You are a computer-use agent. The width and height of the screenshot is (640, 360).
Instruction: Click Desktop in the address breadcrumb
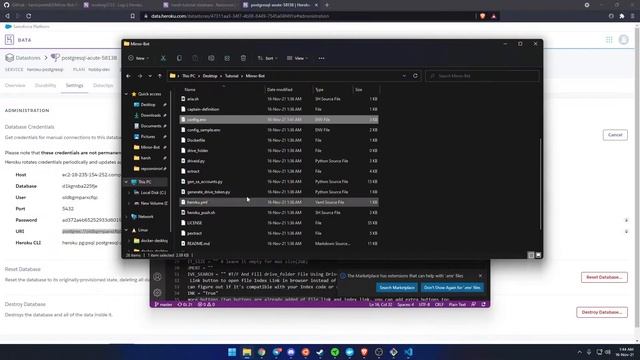210,76
